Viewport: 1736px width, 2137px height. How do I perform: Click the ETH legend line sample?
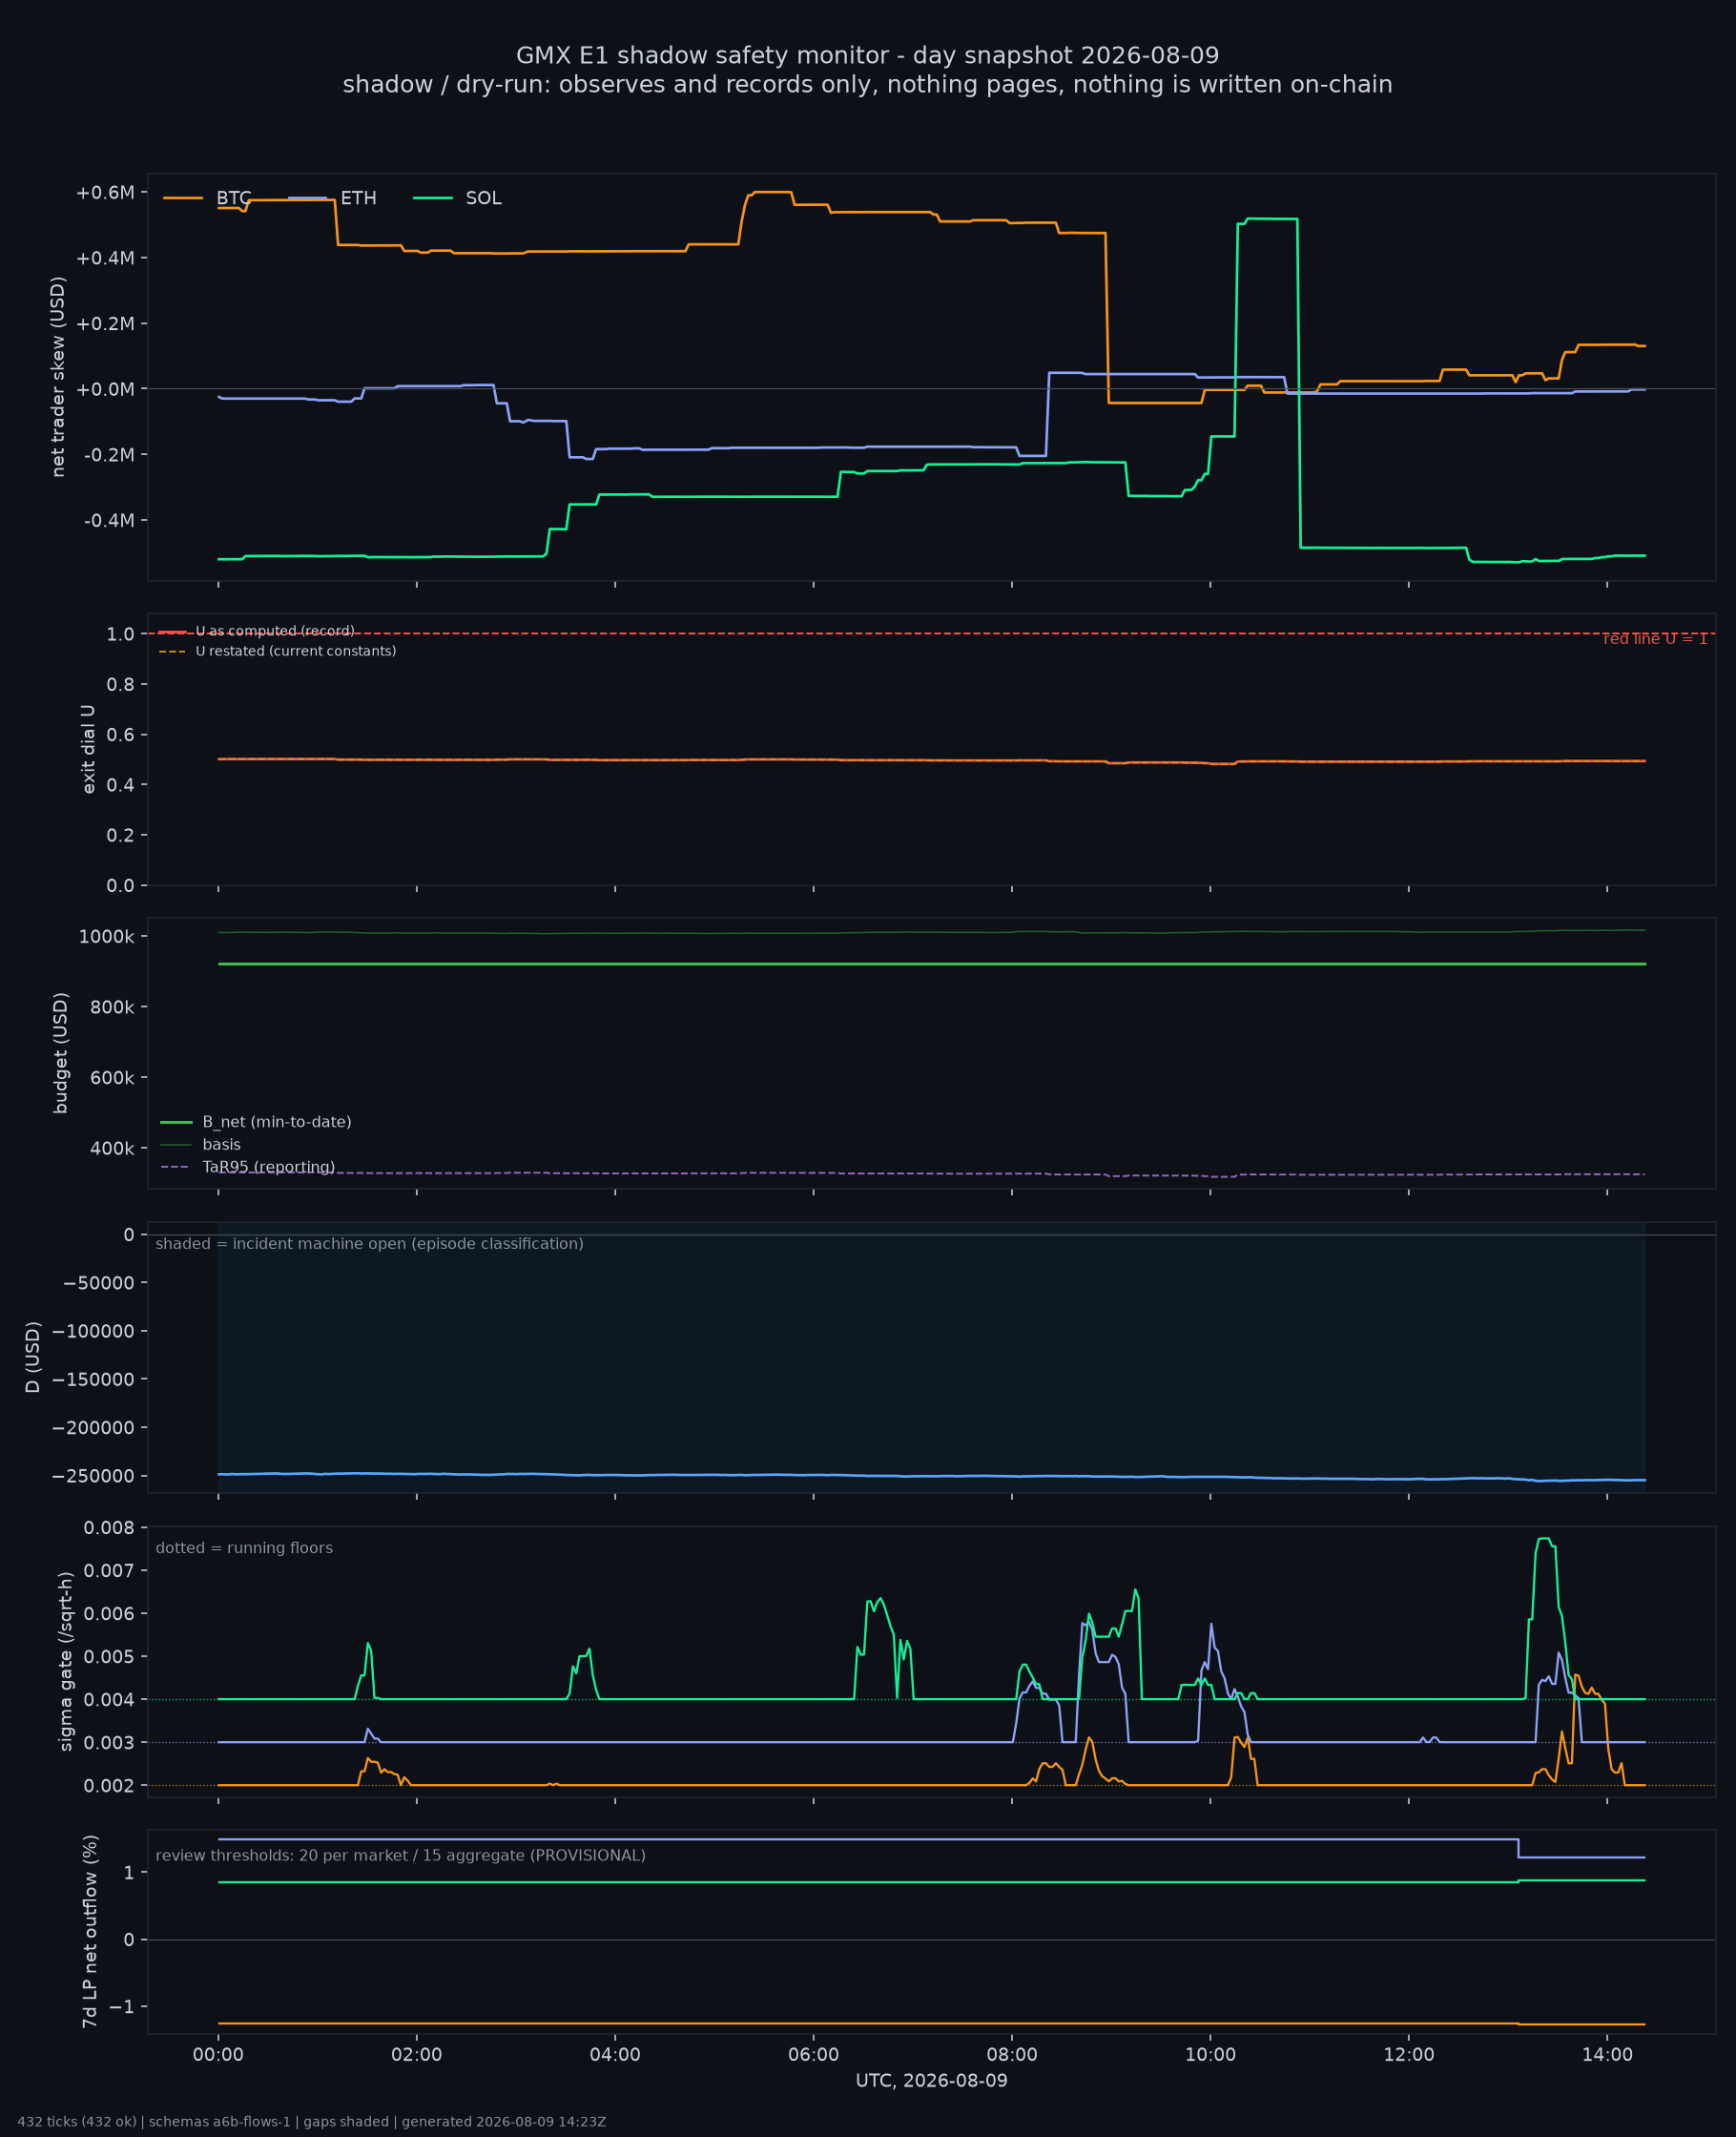pyautogui.click(x=308, y=198)
